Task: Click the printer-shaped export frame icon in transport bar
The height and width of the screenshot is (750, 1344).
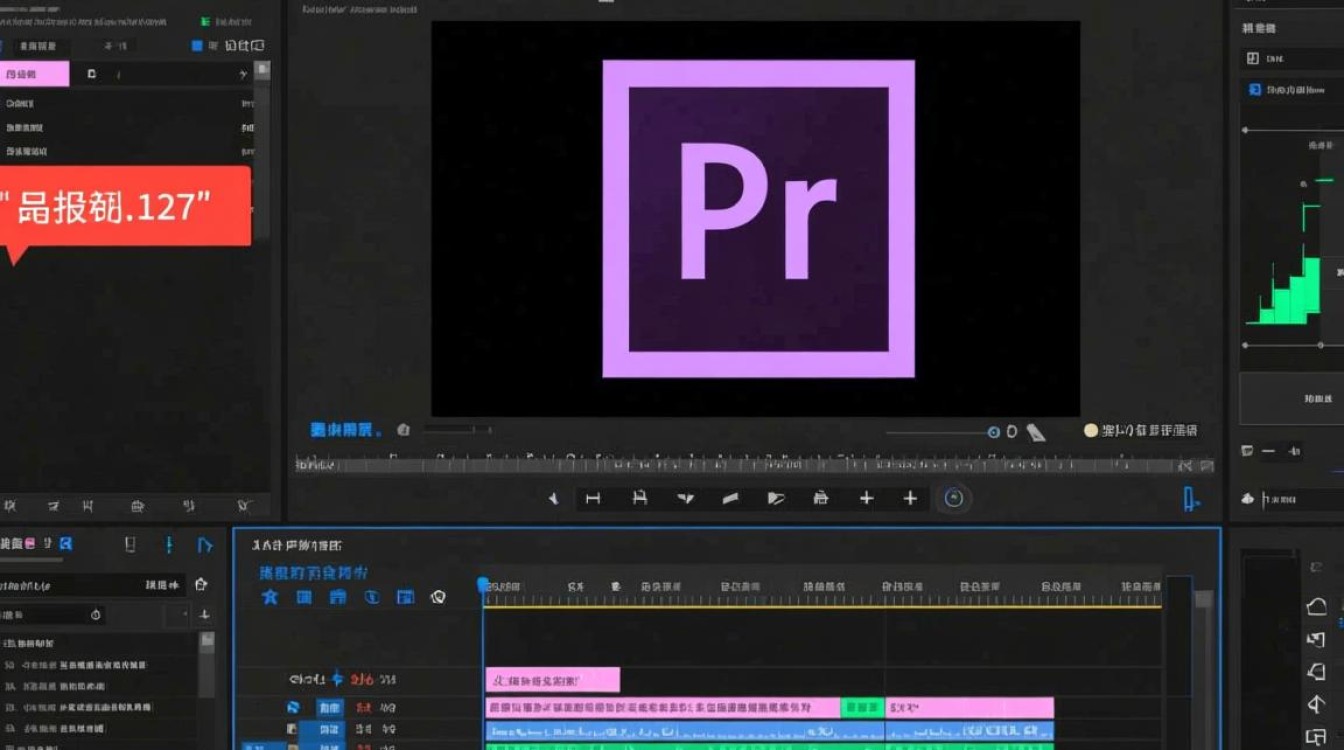Action: point(820,498)
